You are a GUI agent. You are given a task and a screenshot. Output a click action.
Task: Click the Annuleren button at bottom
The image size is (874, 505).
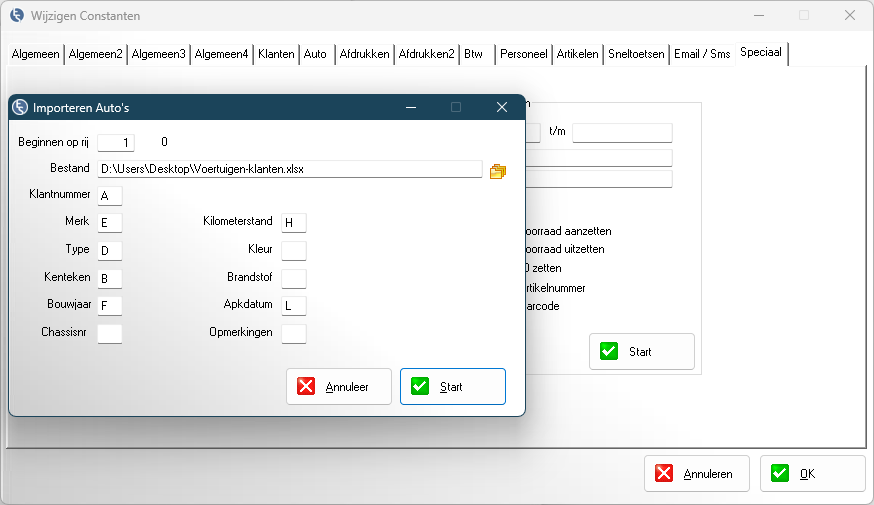click(696, 474)
